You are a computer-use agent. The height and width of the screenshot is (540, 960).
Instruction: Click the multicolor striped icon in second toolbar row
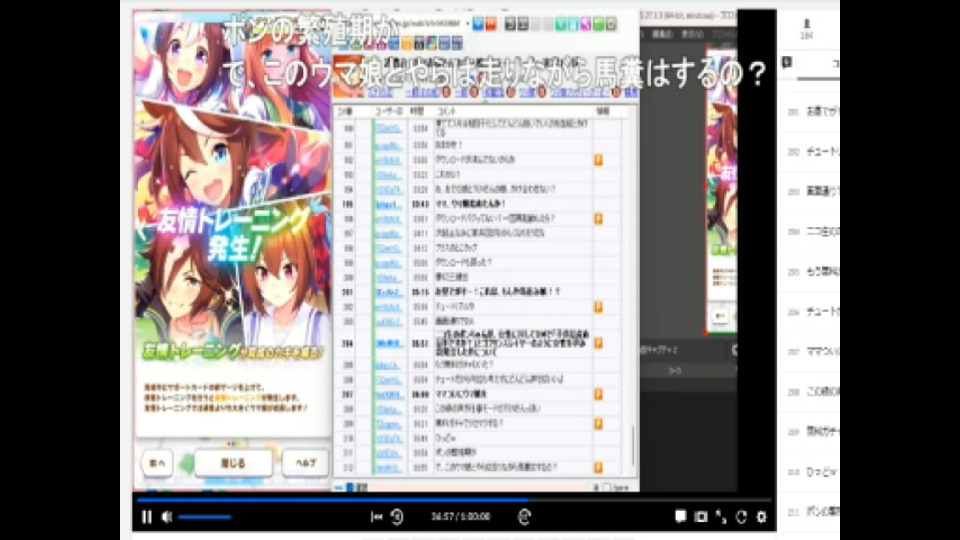[432, 43]
